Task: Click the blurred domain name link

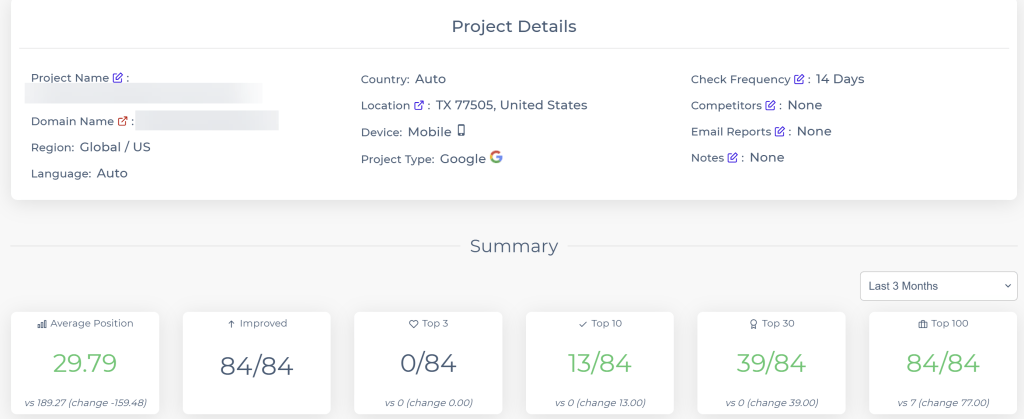Action: 206,121
